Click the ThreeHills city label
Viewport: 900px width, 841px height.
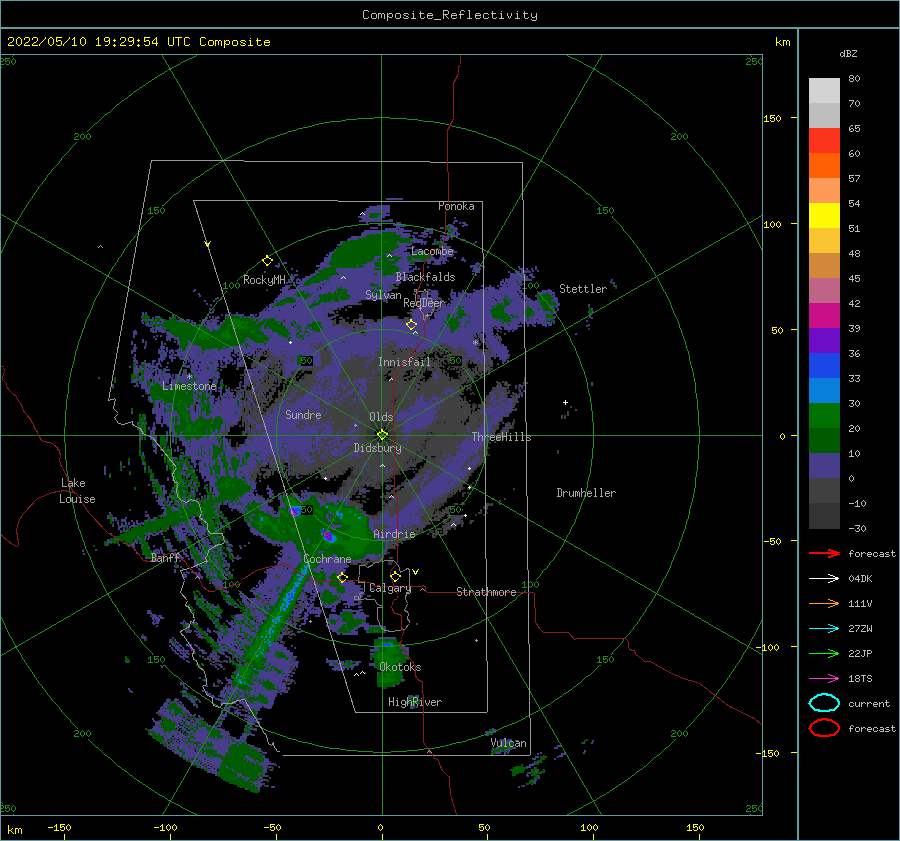coord(501,437)
